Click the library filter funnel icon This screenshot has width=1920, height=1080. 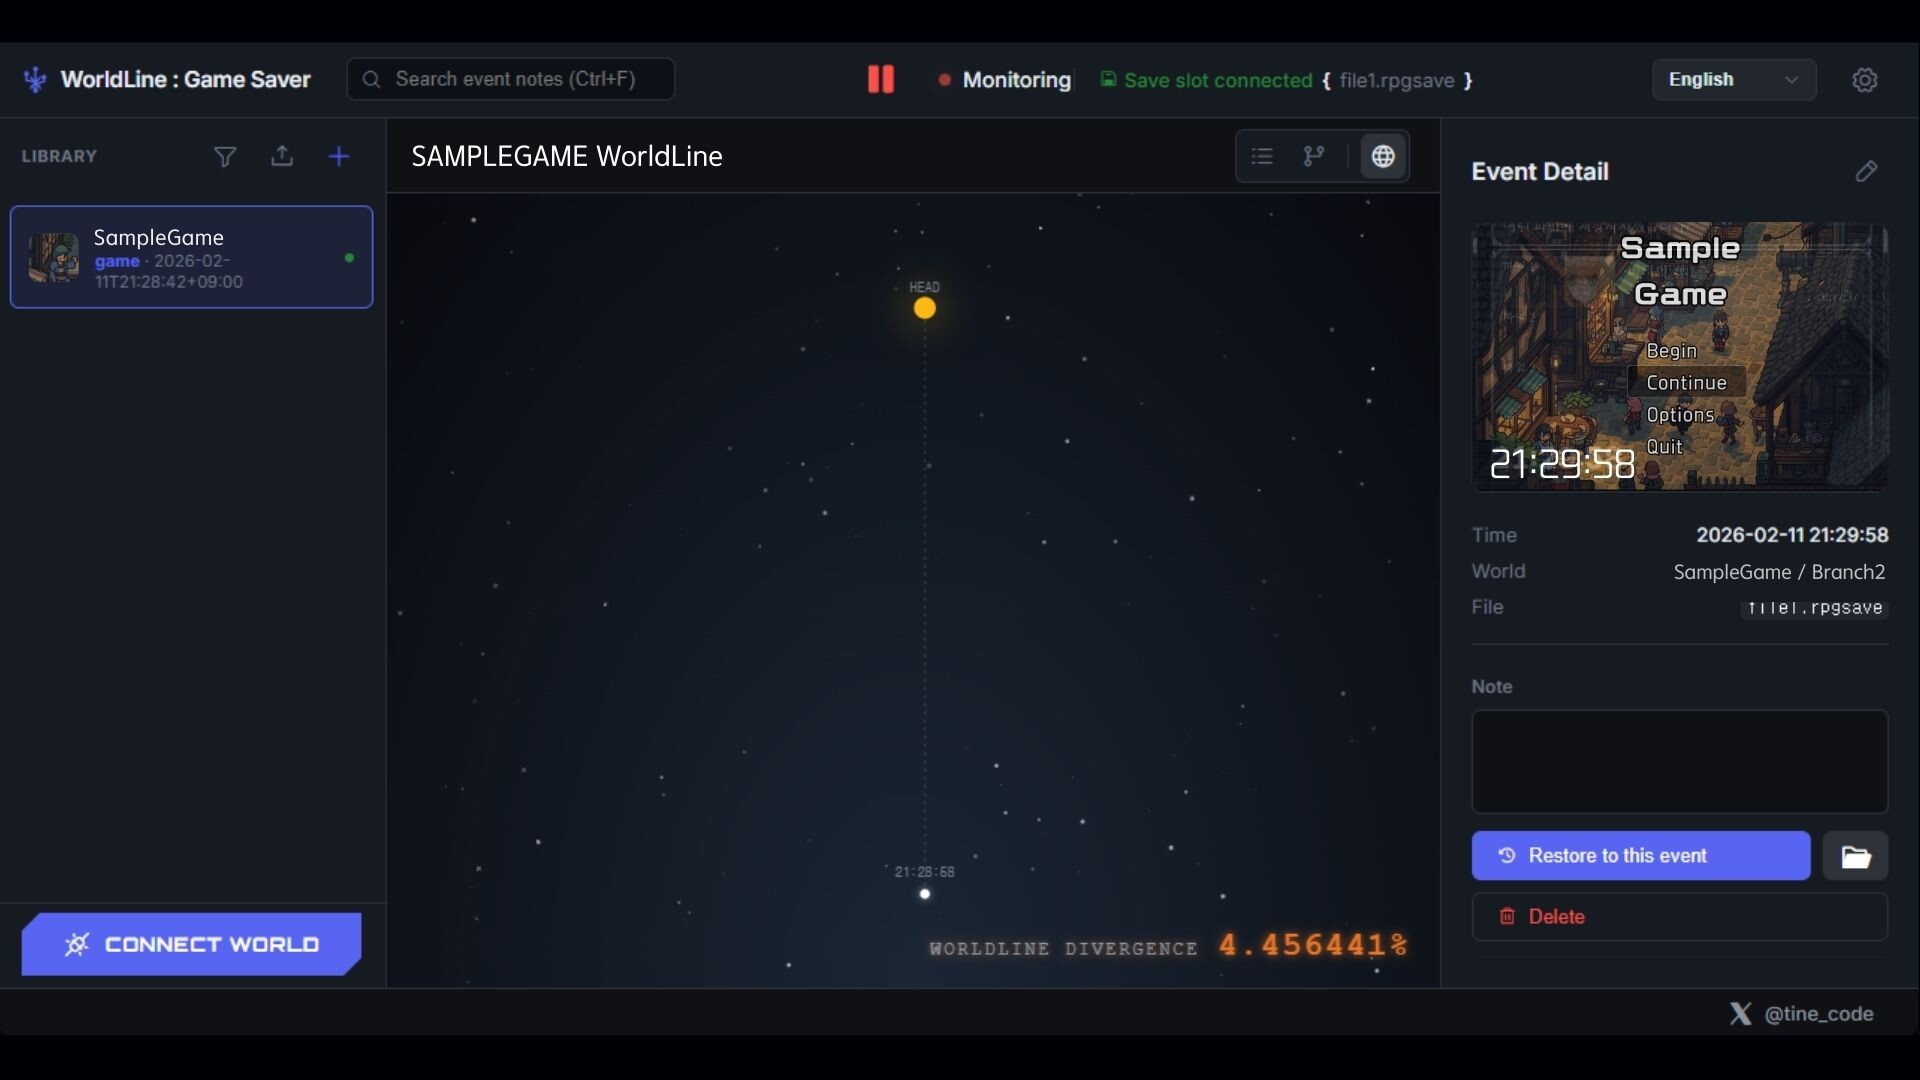[x=225, y=157]
